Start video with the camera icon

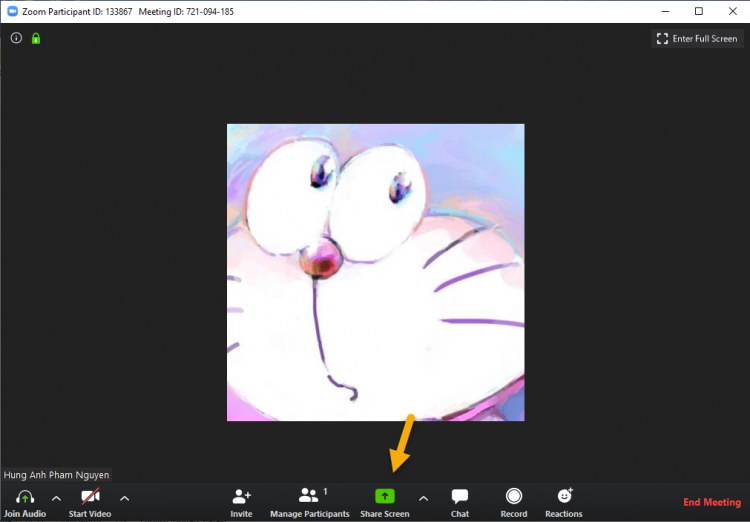pos(90,497)
